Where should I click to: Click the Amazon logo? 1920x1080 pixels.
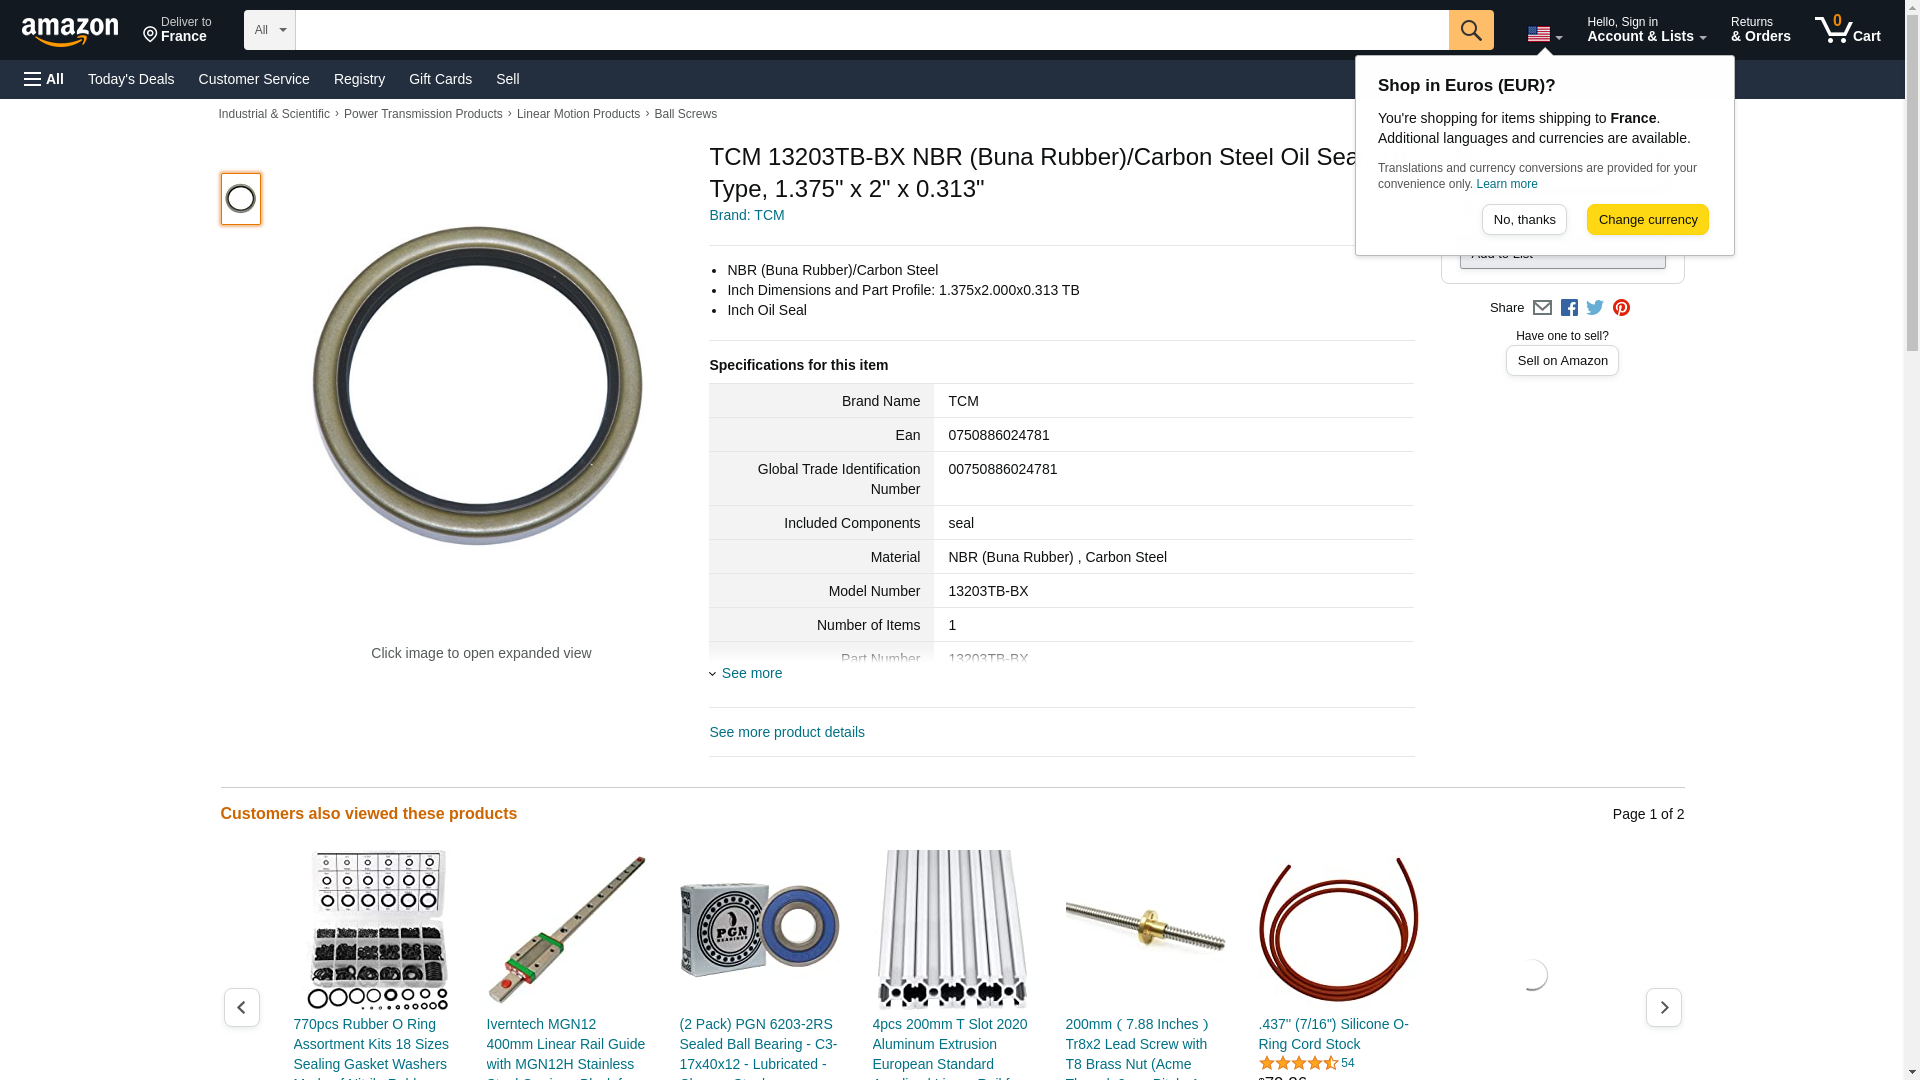click(70, 31)
